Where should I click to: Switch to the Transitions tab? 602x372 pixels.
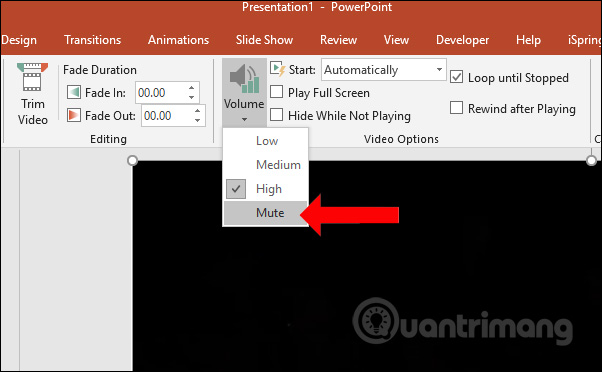tap(93, 40)
